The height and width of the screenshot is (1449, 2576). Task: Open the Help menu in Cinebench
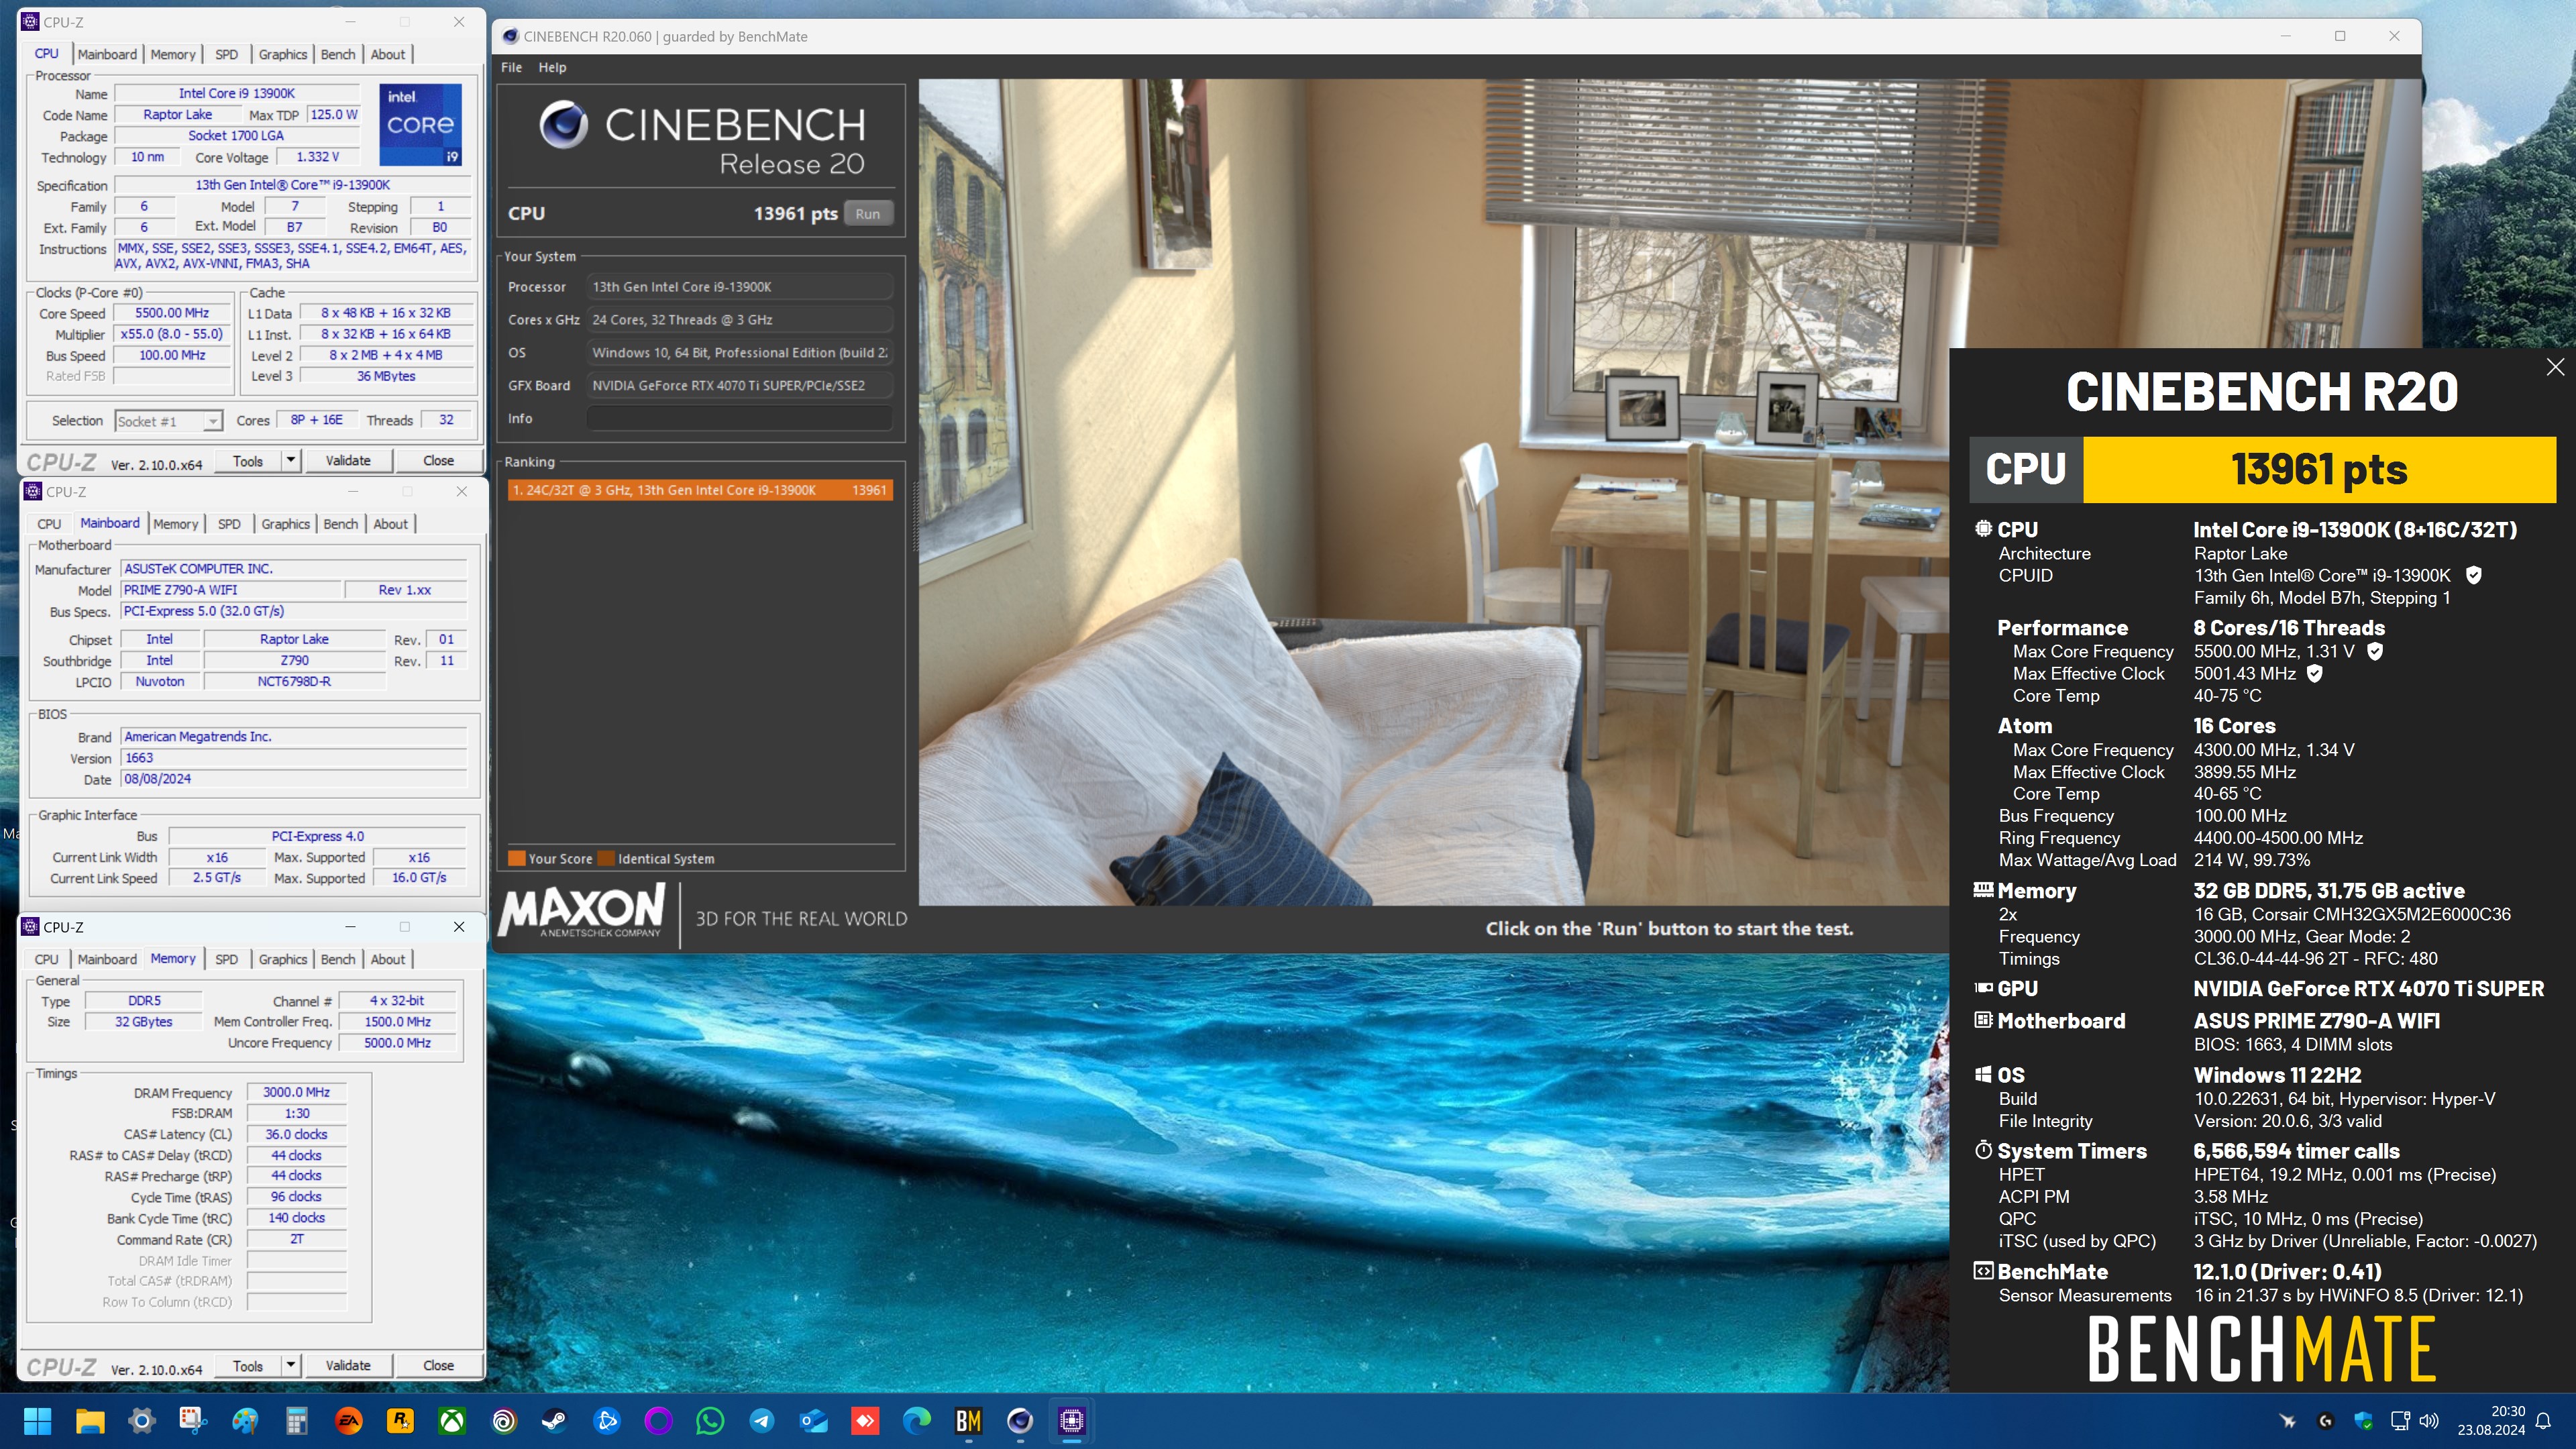pos(552,67)
